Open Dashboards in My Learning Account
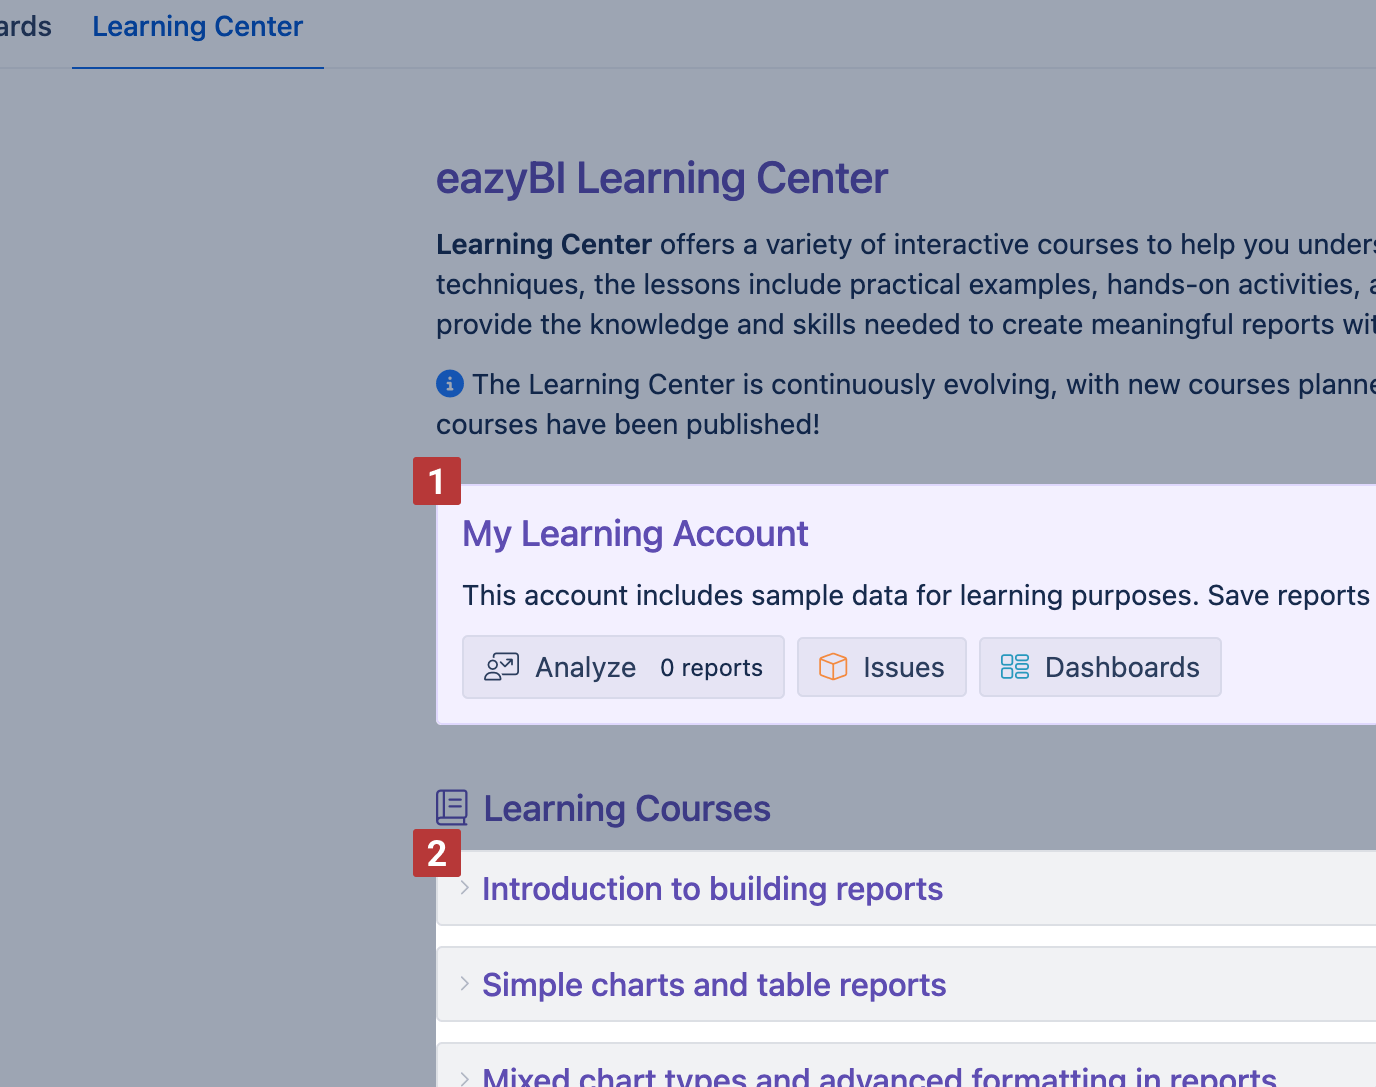 [1121, 667]
